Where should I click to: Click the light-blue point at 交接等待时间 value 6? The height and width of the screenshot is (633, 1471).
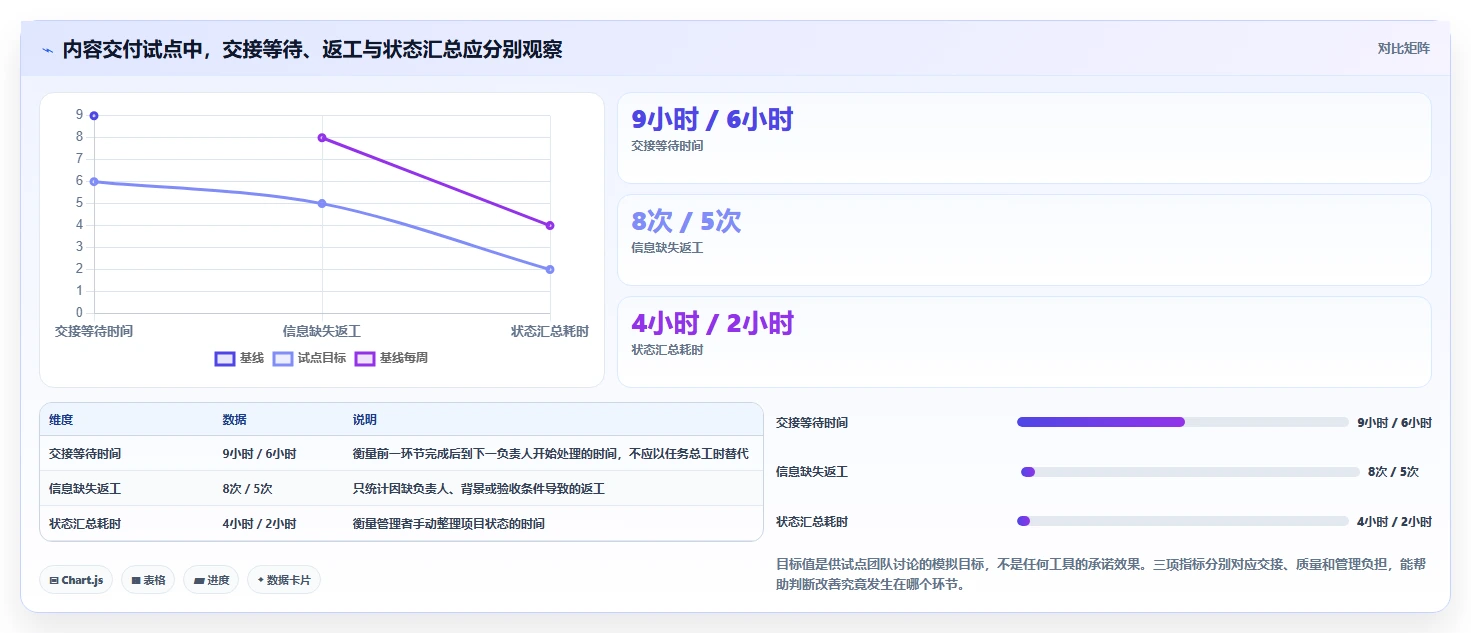click(x=94, y=182)
